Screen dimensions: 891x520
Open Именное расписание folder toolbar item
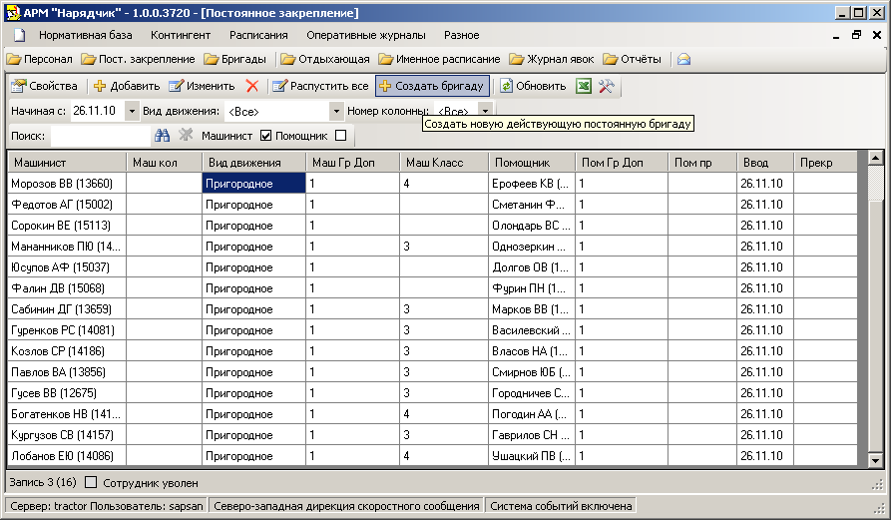(439, 59)
